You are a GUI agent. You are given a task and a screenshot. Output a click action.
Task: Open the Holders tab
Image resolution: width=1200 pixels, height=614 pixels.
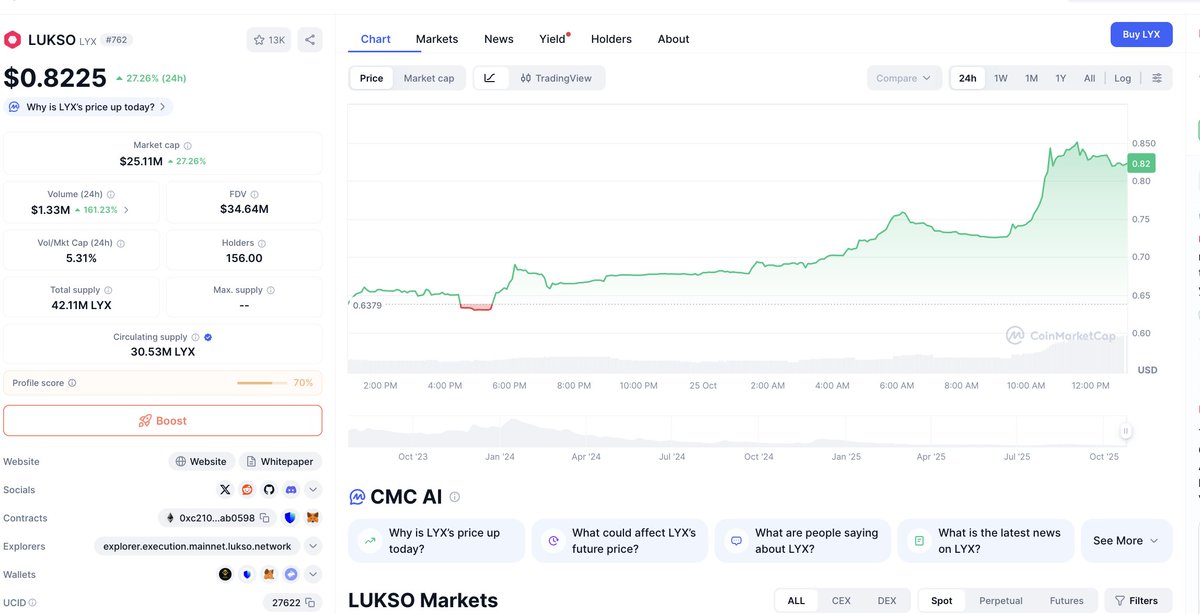click(x=611, y=39)
